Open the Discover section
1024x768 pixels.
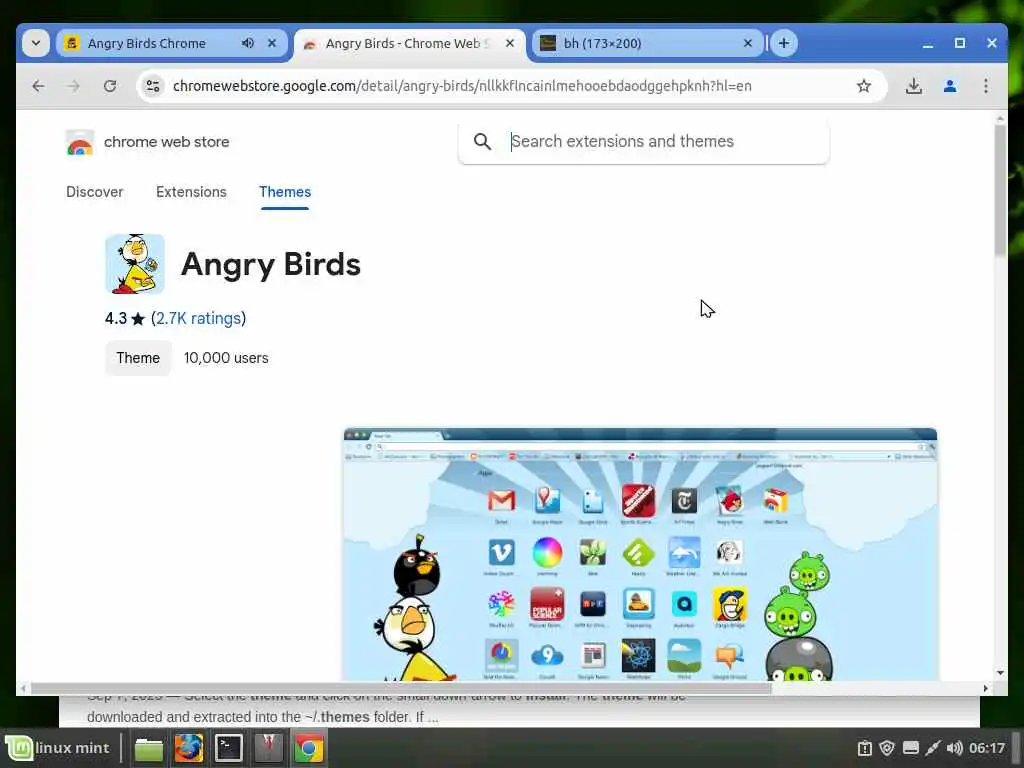[x=95, y=192]
